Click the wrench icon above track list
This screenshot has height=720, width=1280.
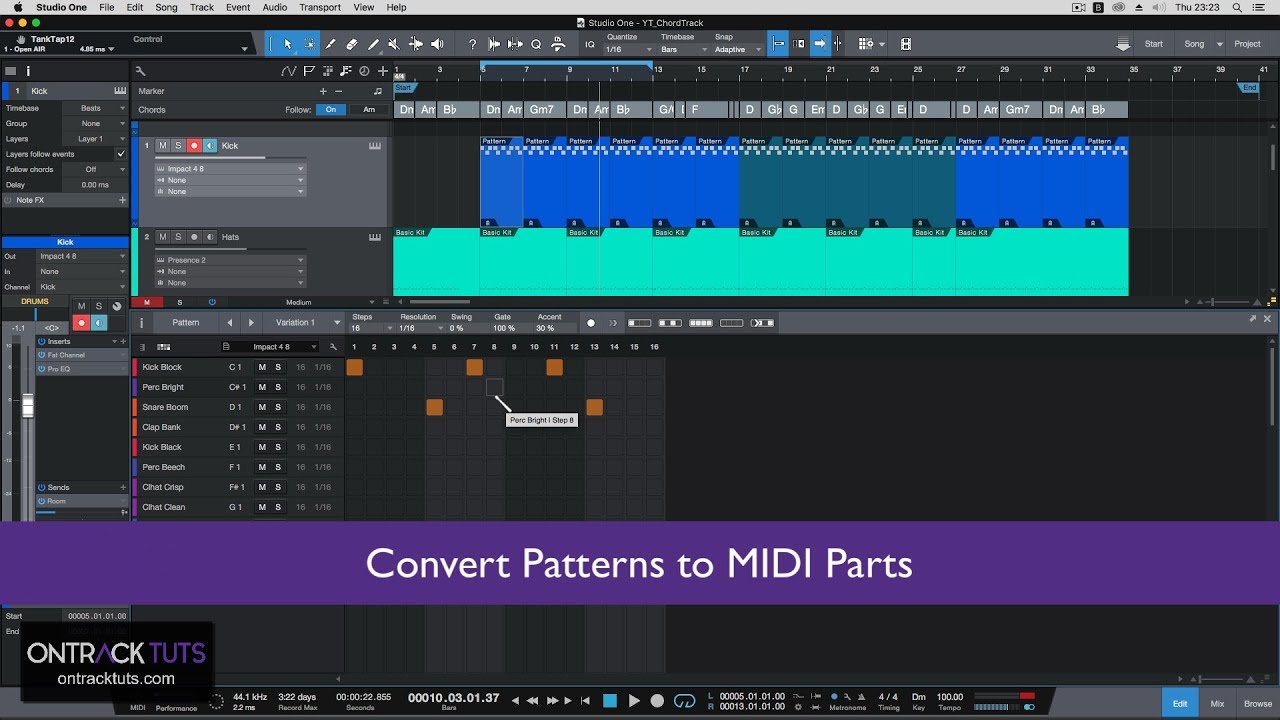[x=141, y=71]
